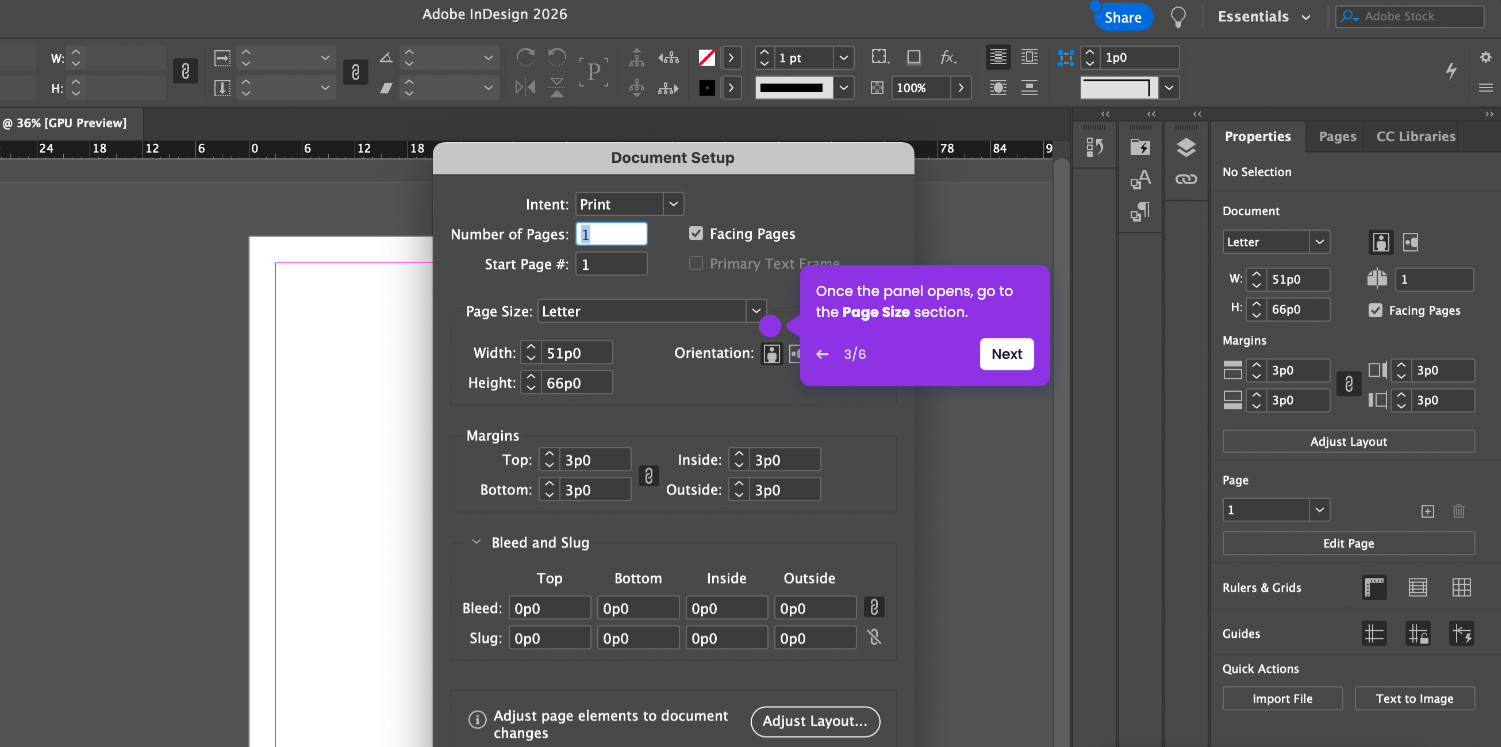Click the flip vertical icon
The image size is (1501, 747).
557,88
